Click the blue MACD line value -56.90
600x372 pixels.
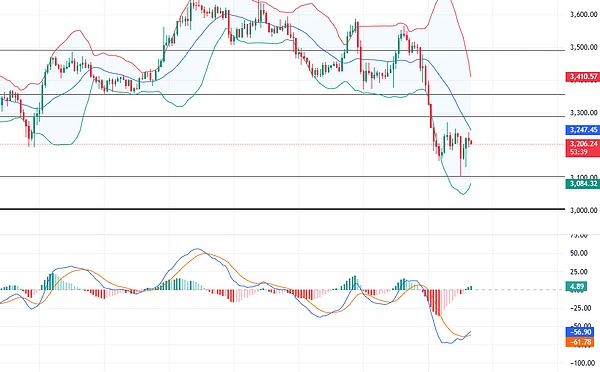click(580, 332)
